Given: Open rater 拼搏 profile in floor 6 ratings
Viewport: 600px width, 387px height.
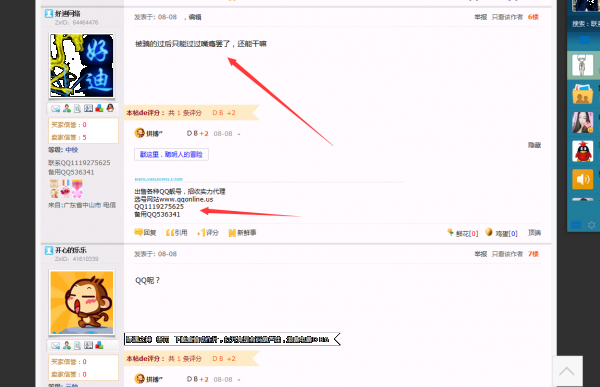Looking at the screenshot, I should point(154,134).
